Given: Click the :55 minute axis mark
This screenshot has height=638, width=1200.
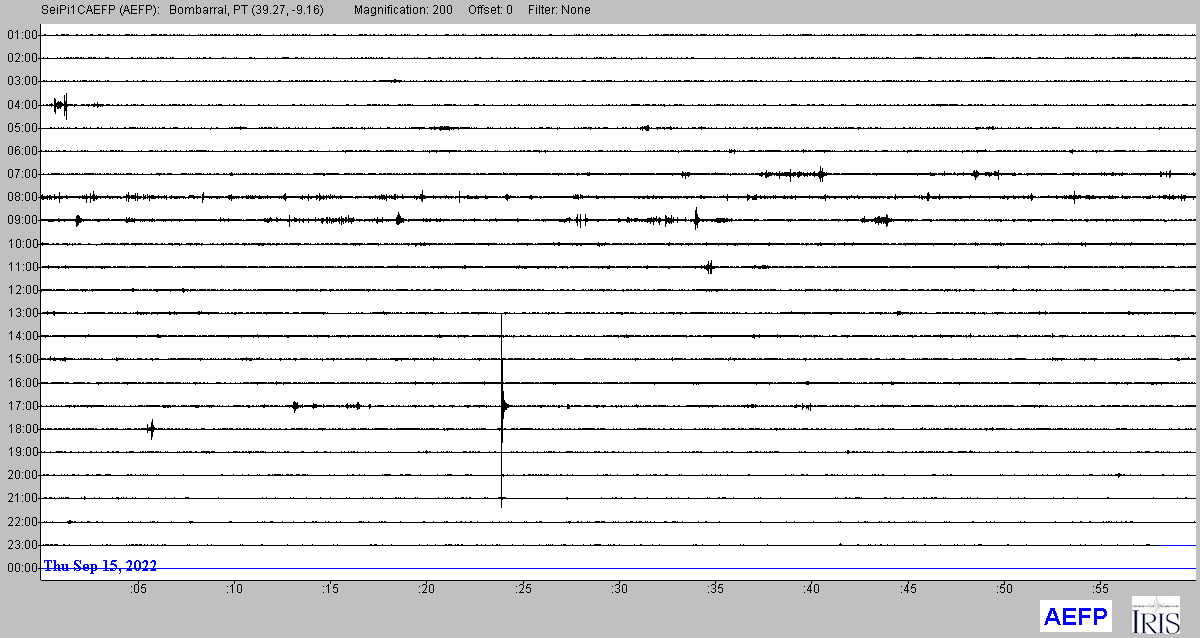Looking at the screenshot, I should pos(1099,589).
